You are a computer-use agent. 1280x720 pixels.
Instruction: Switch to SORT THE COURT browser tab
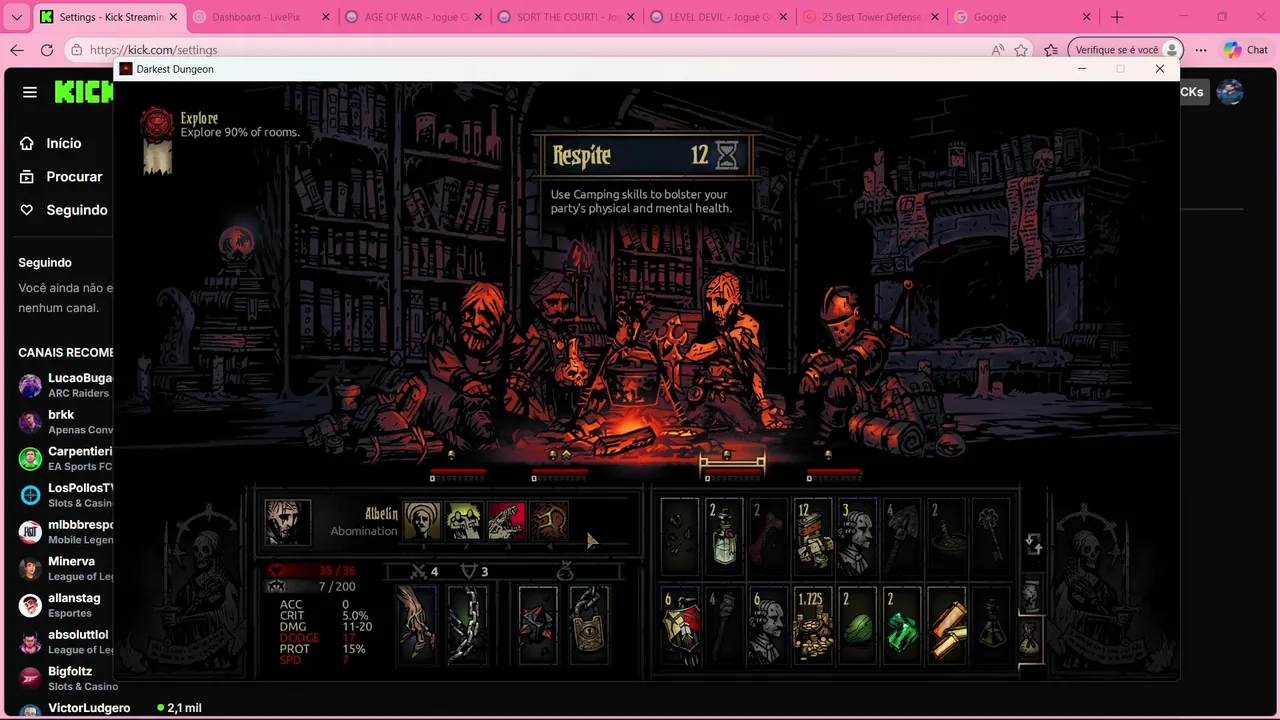tap(566, 17)
